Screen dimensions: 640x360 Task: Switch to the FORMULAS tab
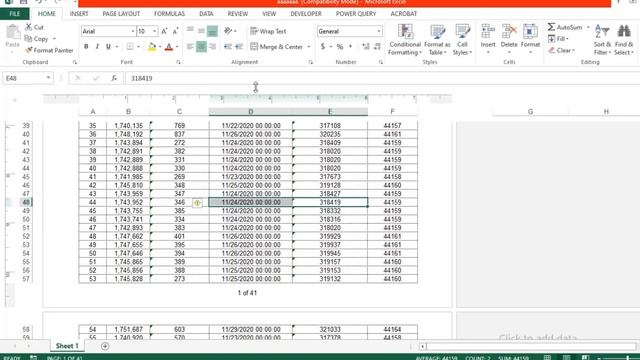click(169, 14)
